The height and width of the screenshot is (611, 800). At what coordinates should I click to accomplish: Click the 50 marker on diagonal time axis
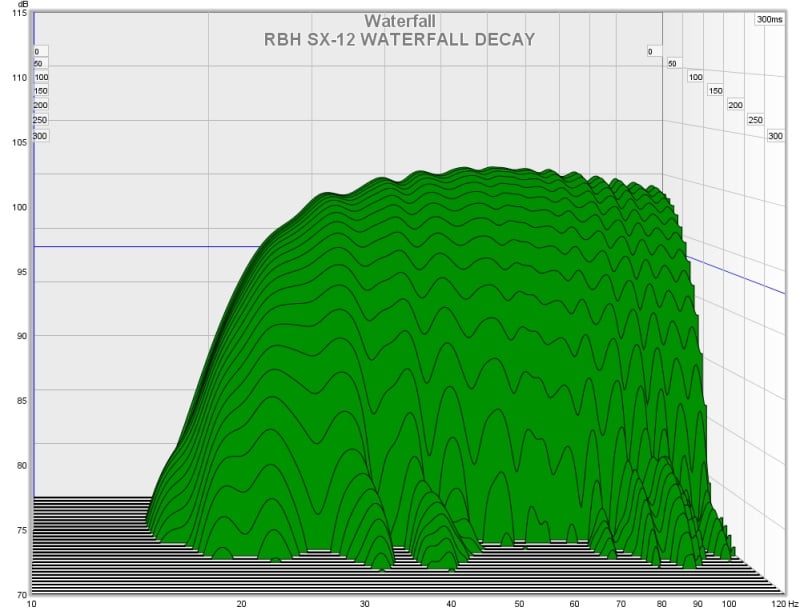tap(672, 63)
